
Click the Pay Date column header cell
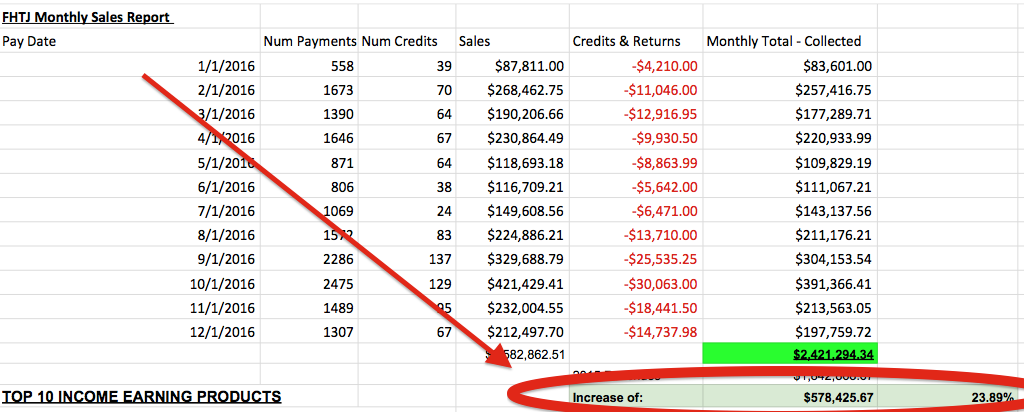[x=30, y=41]
